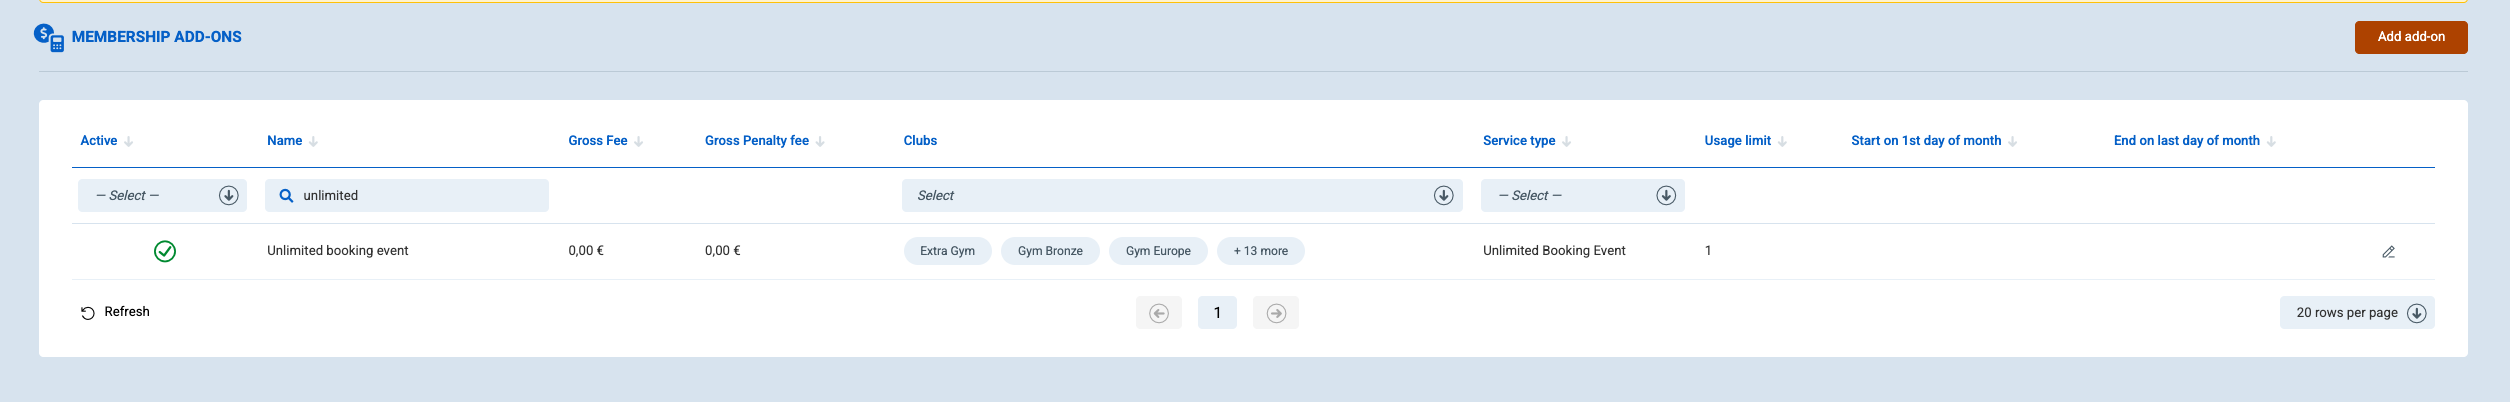
Task: Open the Service type filter dropdown
Action: pyautogui.click(x=1582, y=195)
